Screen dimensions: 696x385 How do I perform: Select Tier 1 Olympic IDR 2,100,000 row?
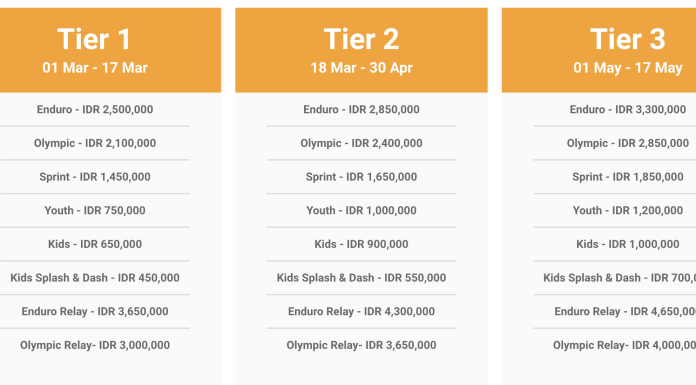click(x=95, y=143)
